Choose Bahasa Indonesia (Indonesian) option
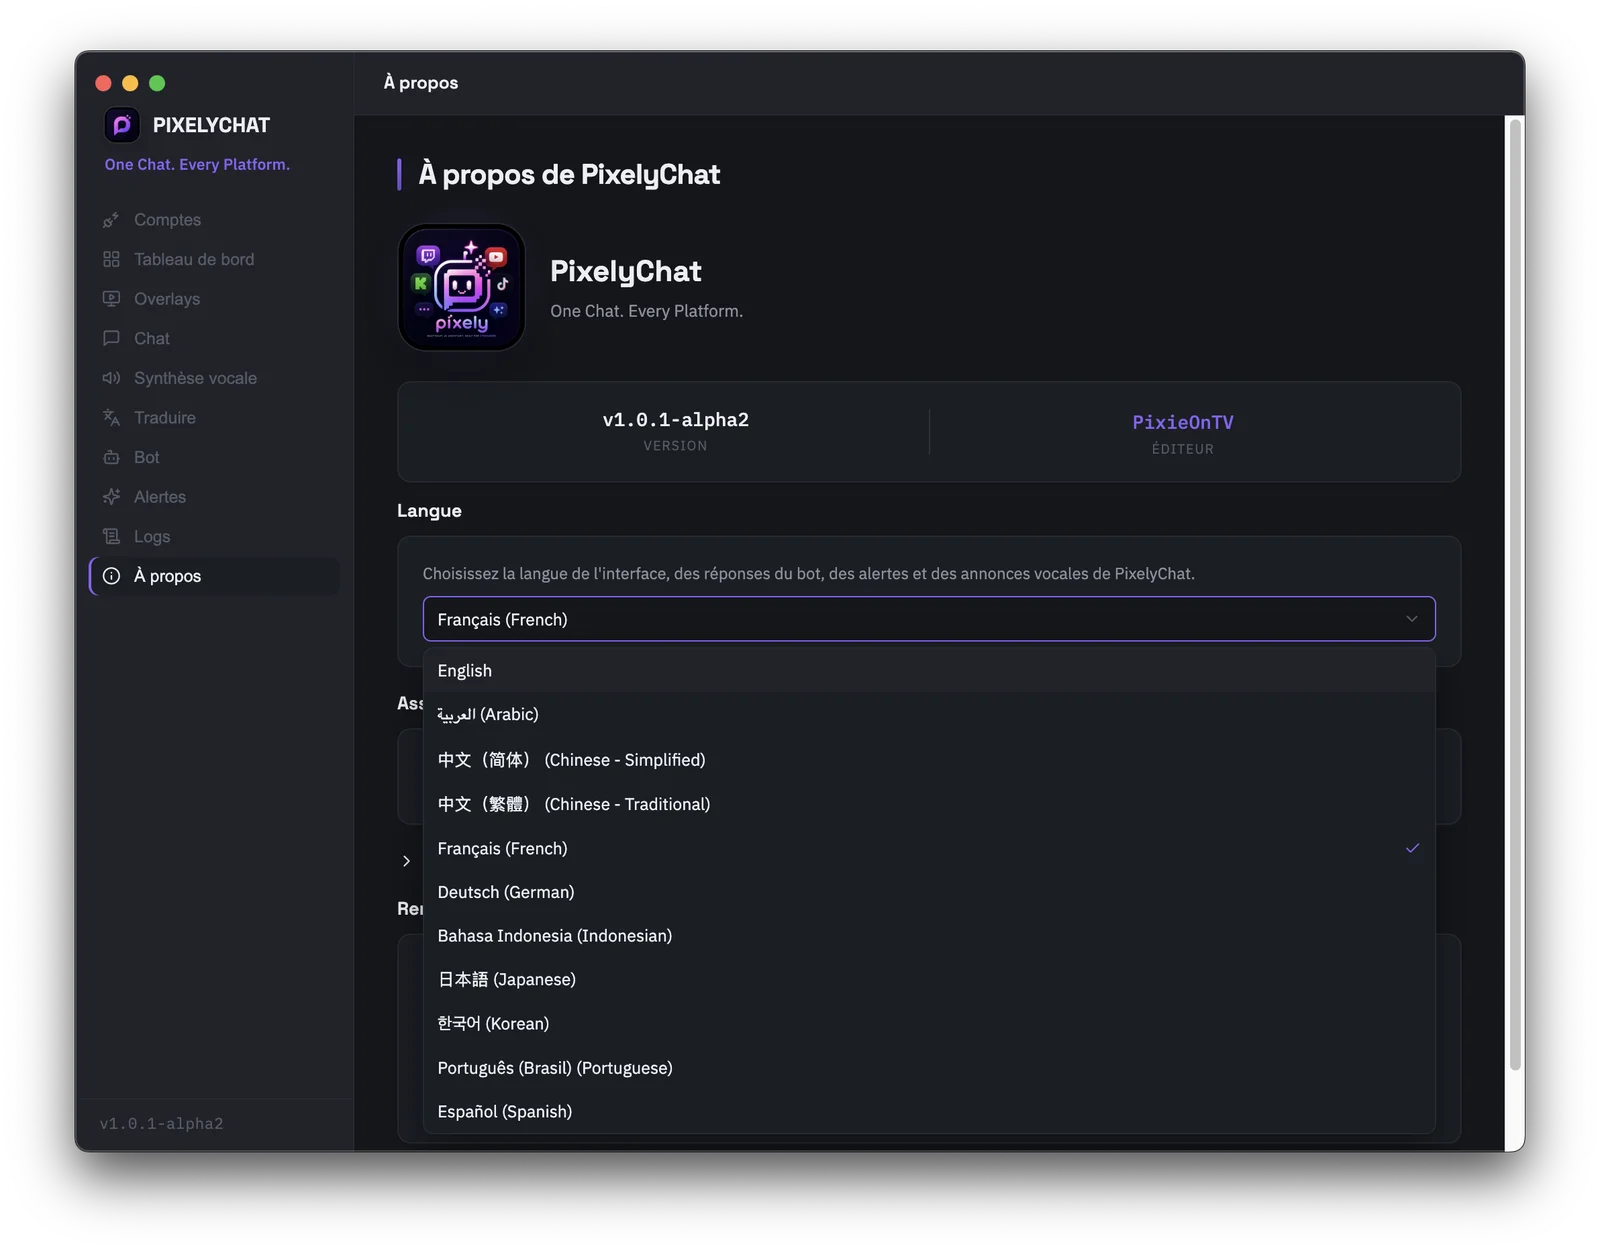The image size is (1600, 1251). pos(929,936)
